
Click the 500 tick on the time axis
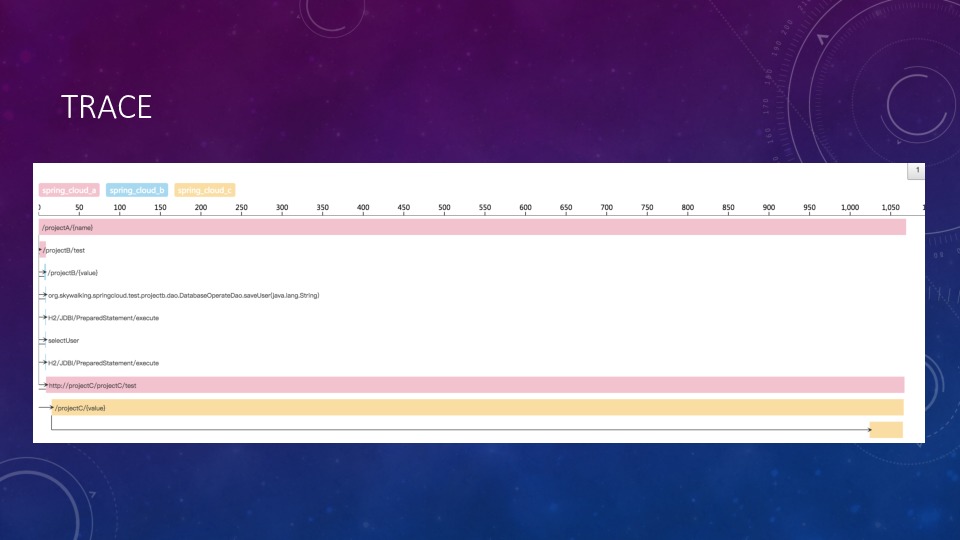[444, 208]
